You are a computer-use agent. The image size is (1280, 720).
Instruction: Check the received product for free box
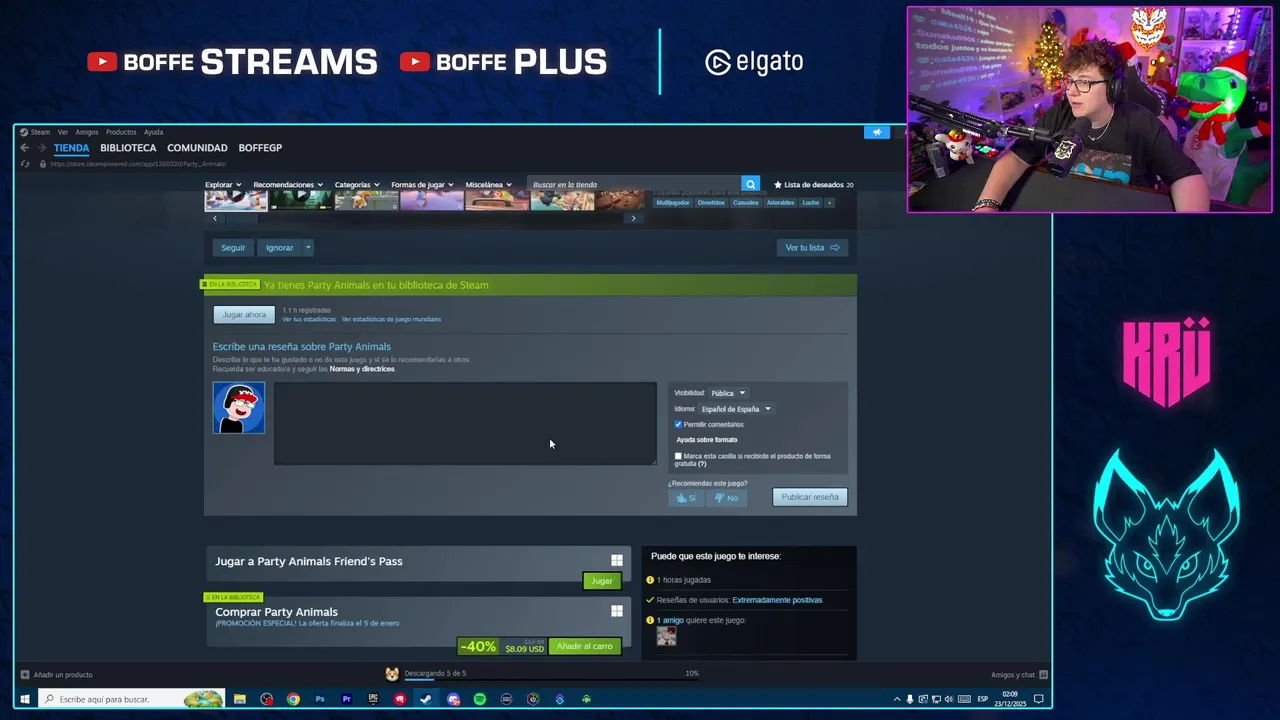tap(678, 456)
